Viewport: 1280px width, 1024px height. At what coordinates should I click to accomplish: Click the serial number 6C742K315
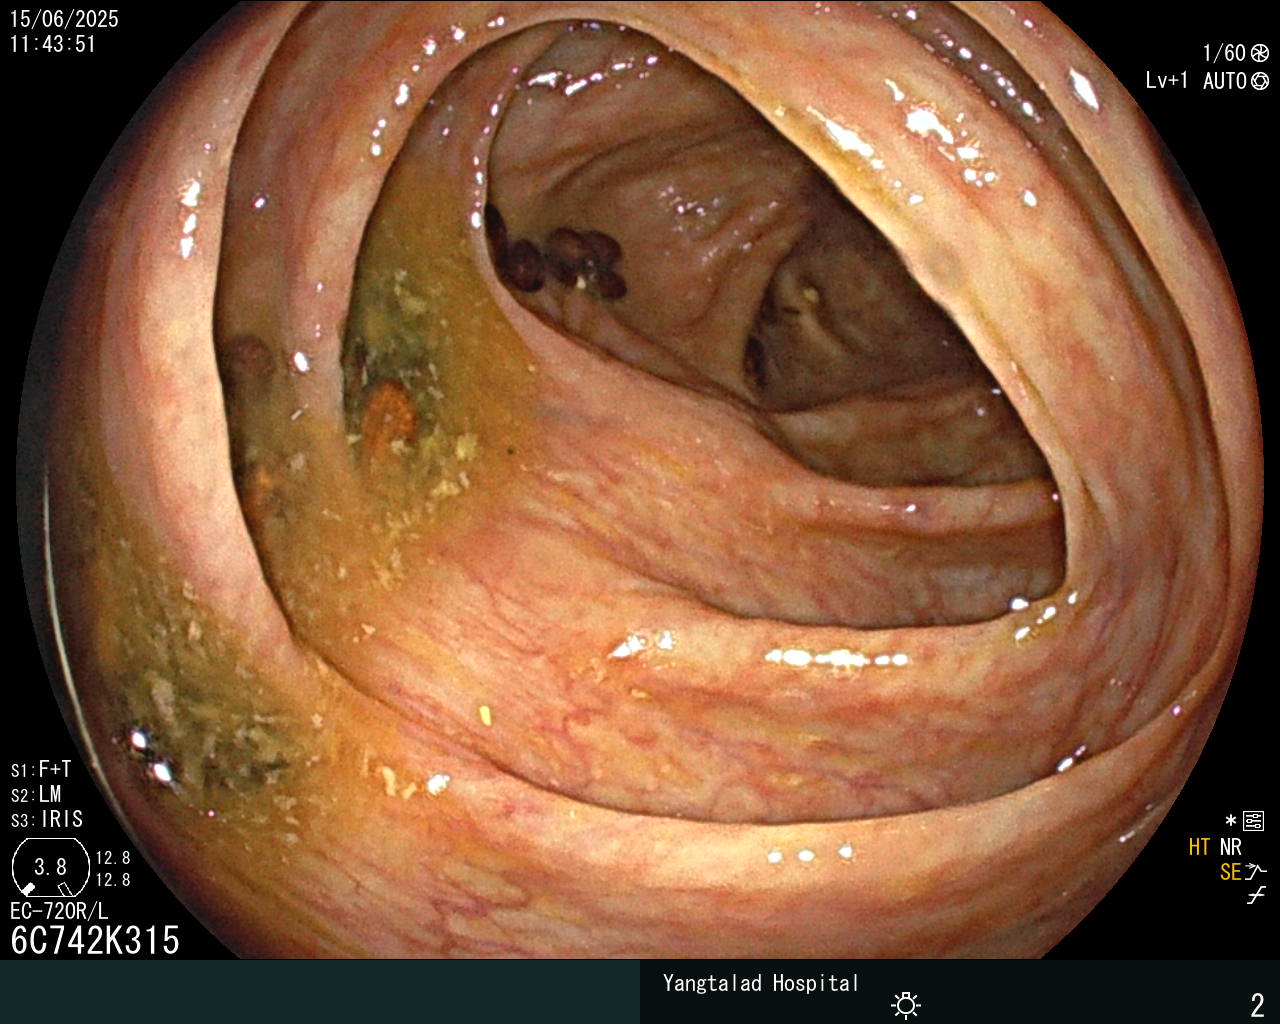95,941
